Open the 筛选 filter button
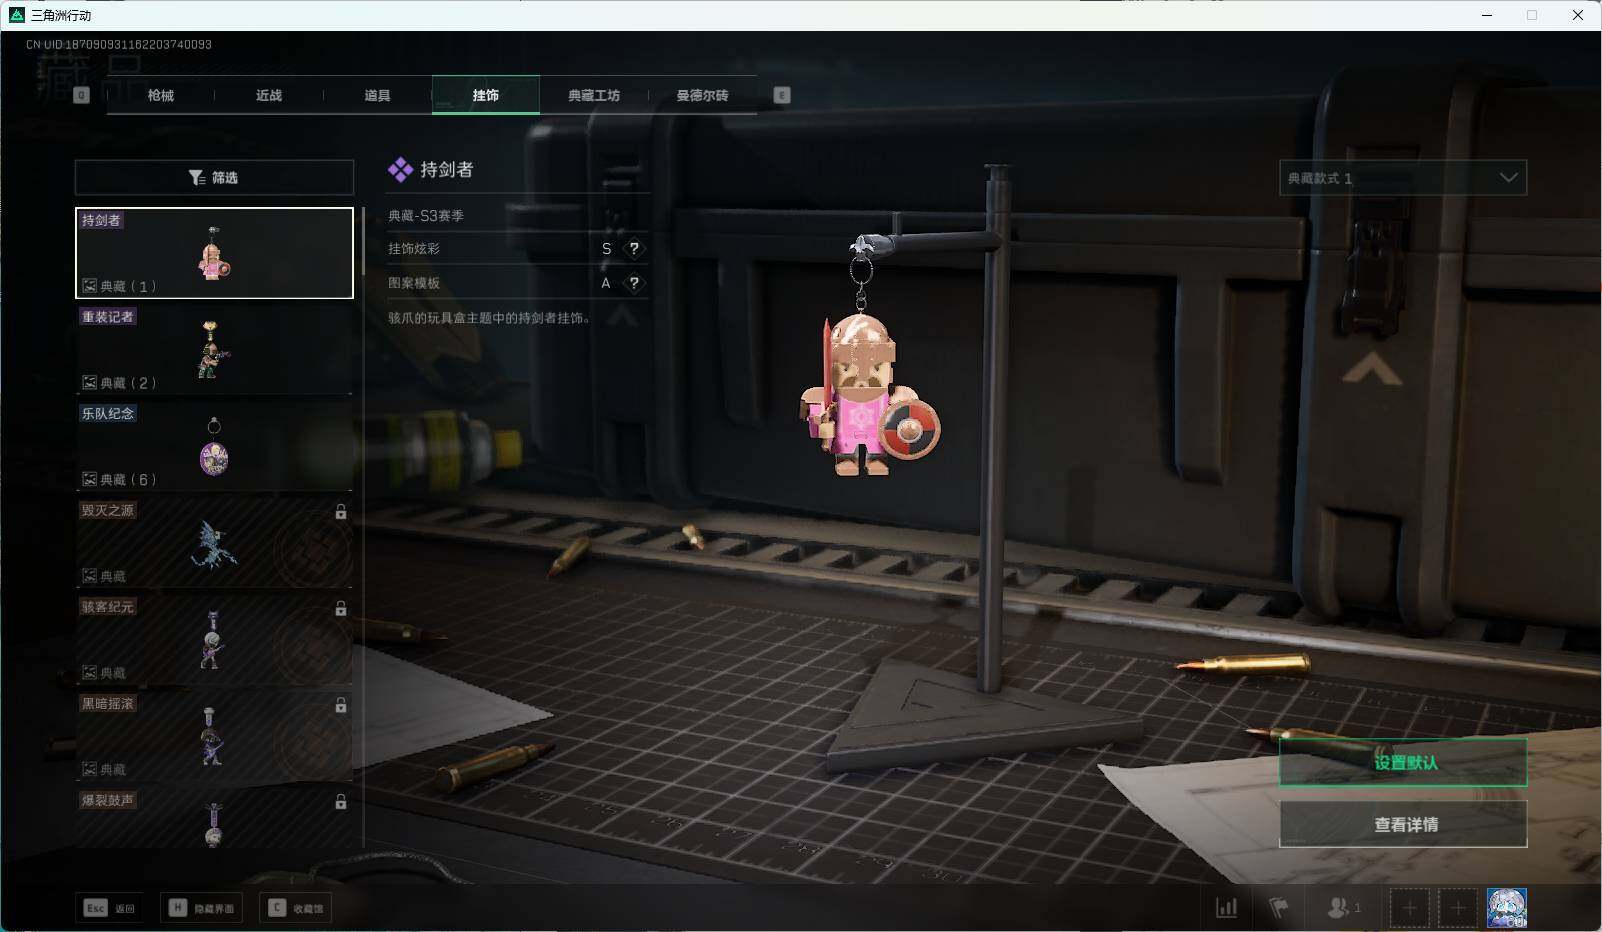Image resolution: width=1602 pixels, height=932 pixels. (214, 177)
